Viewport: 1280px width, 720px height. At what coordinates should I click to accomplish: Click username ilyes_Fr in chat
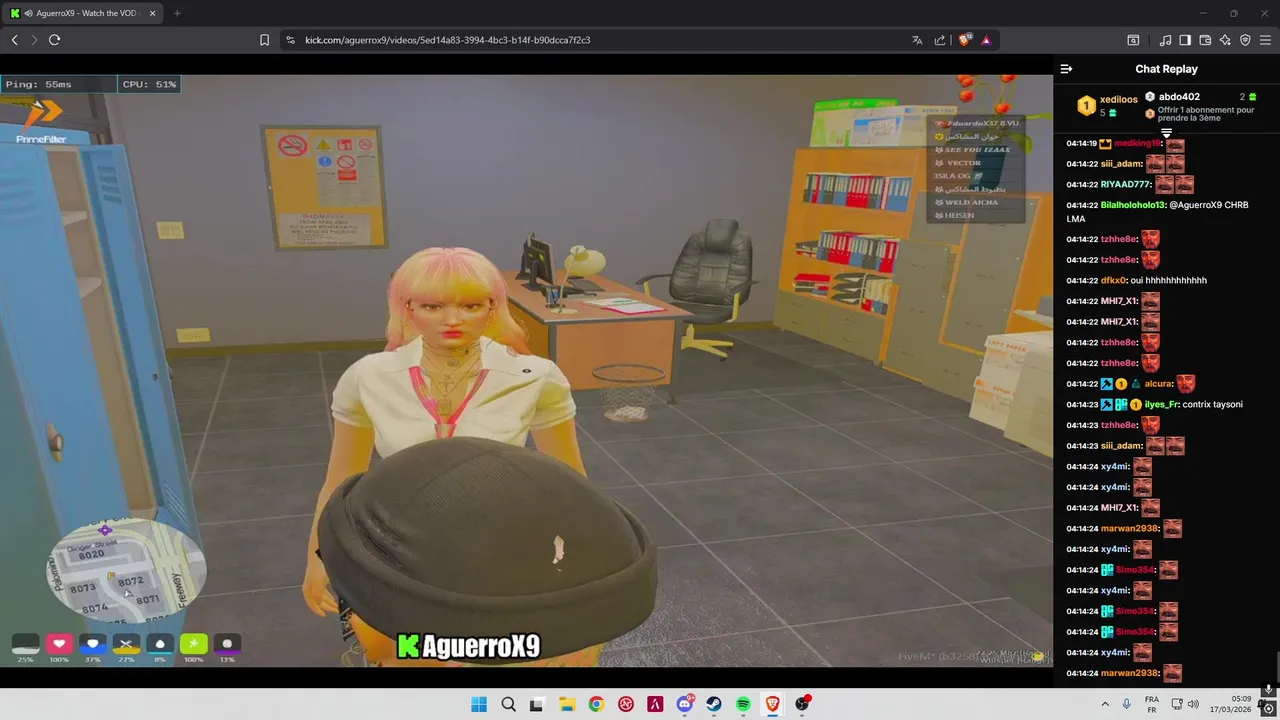pyautogui.click(x=1161, y=405)
